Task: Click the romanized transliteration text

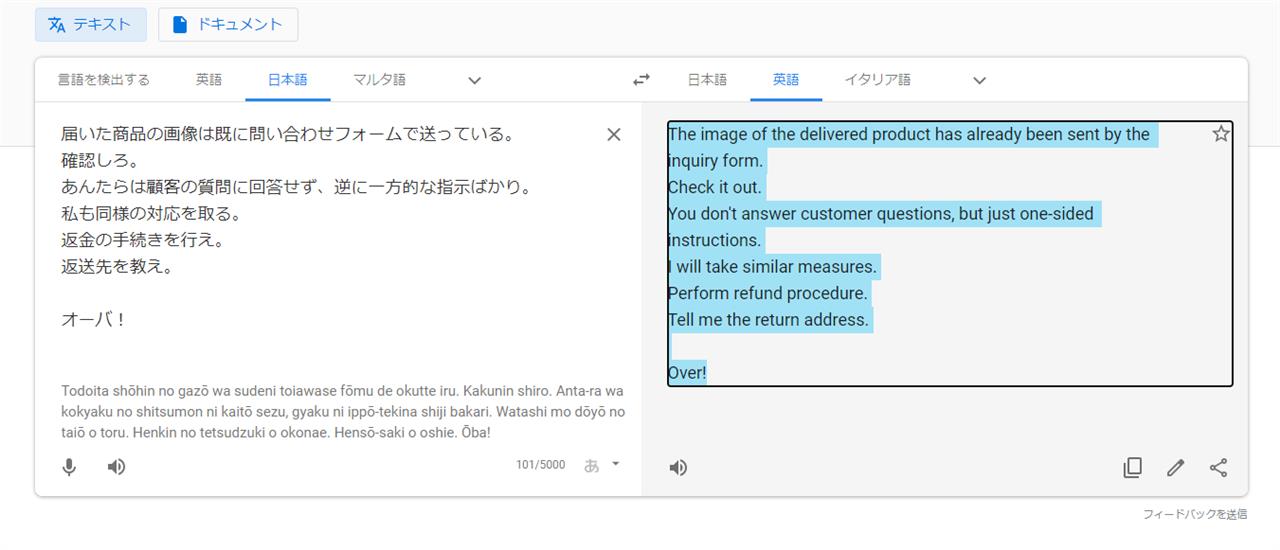Action: pos(342,412)
